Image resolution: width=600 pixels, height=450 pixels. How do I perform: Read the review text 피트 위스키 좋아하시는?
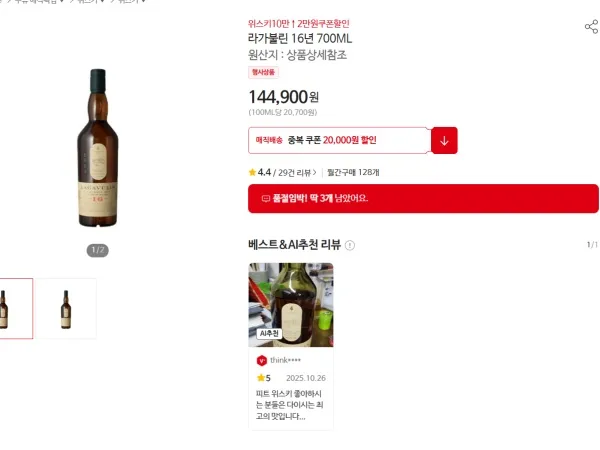point(290,405)
